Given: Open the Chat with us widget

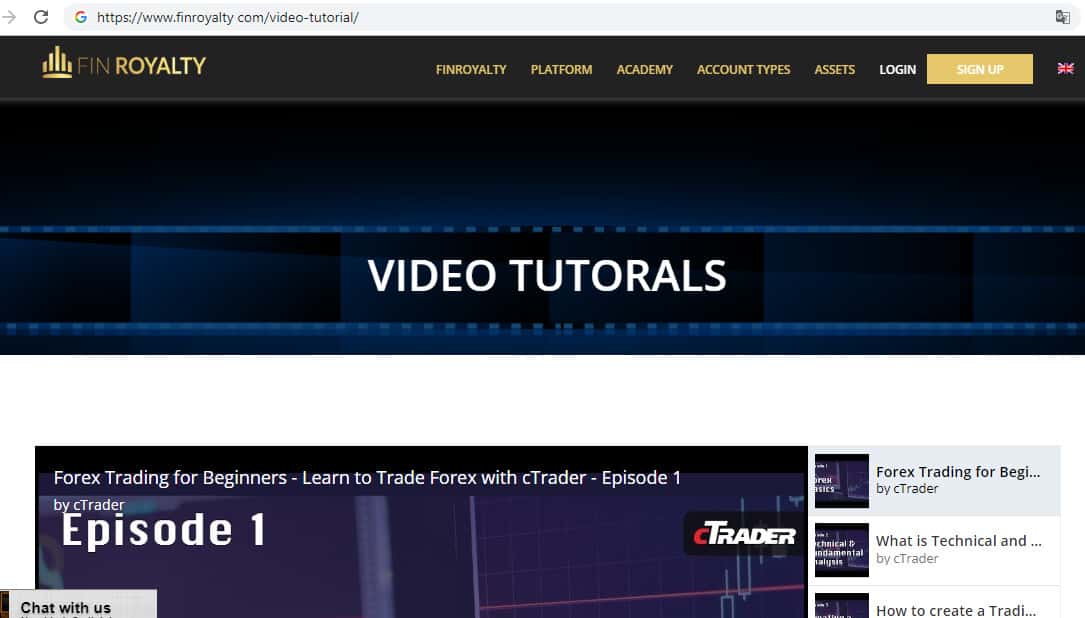Looking at the screenshot, I should (79, 605).
